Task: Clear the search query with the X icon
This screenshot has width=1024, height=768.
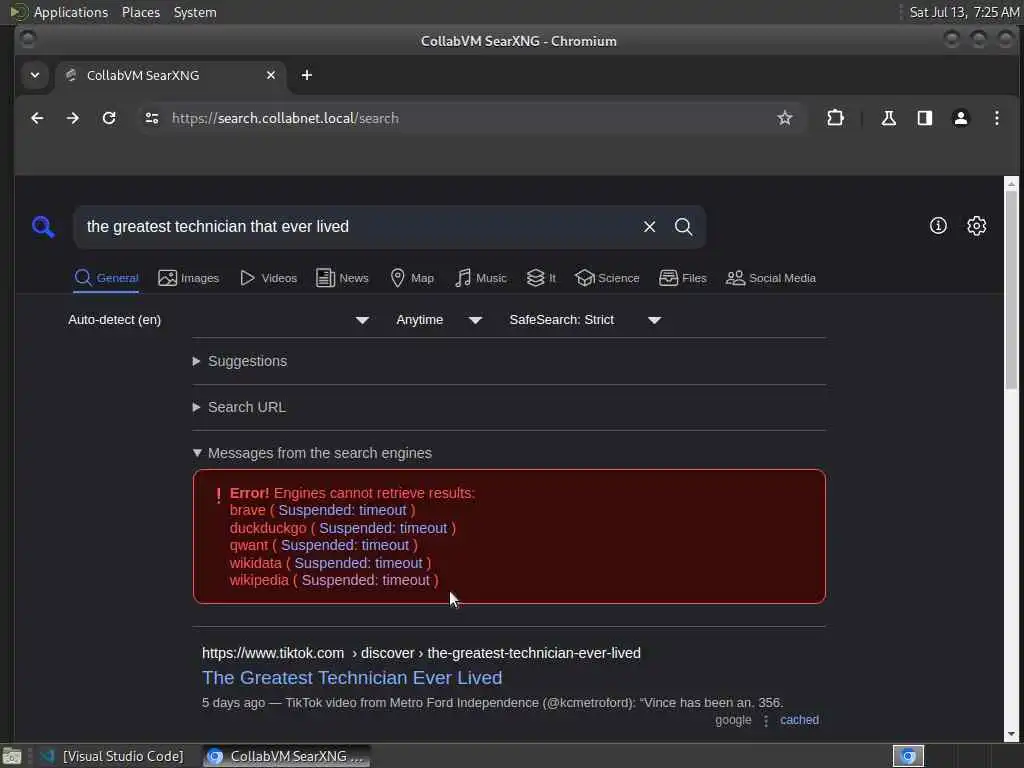Action: (649, 227)
